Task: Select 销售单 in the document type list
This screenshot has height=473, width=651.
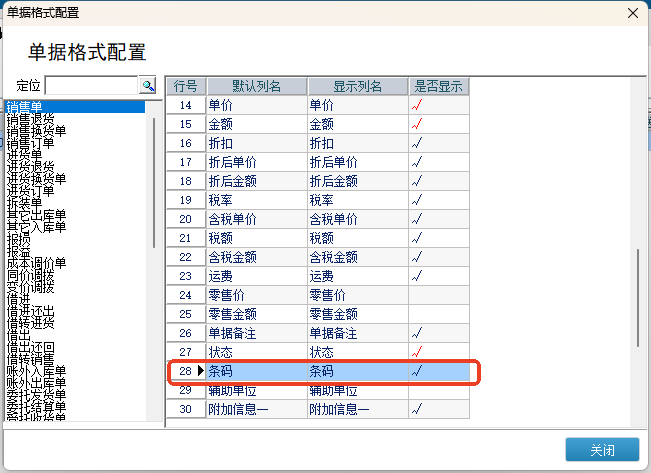Action: point(24,107)
